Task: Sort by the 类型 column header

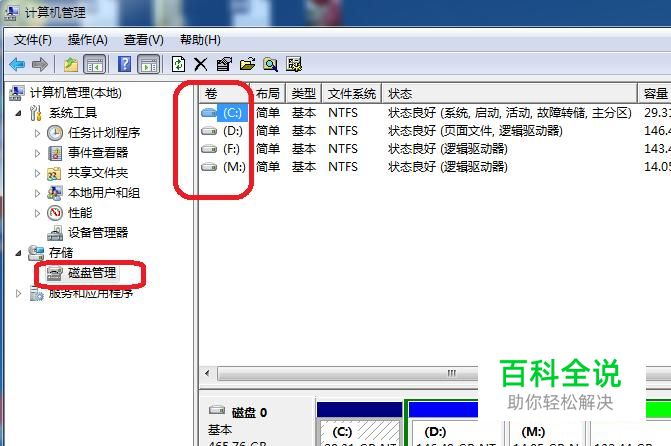Action: coord(304,93)
